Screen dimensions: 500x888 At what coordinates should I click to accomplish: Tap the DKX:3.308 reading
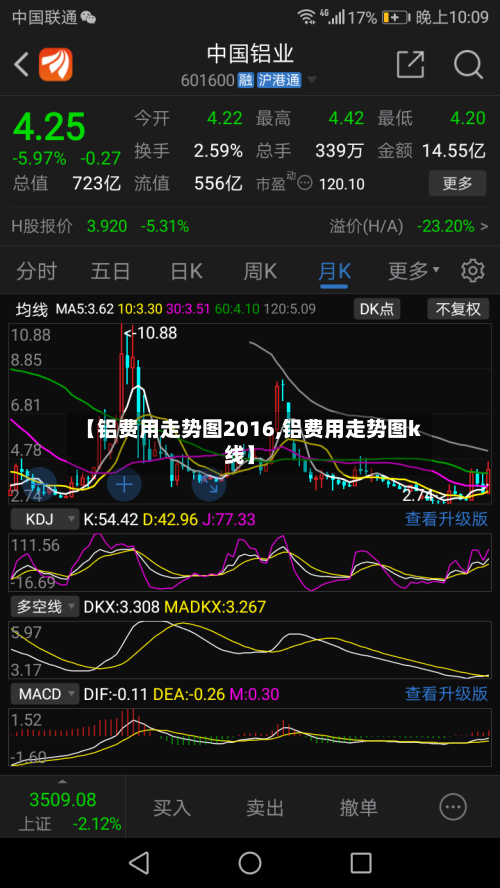click(x=122, y=607)
